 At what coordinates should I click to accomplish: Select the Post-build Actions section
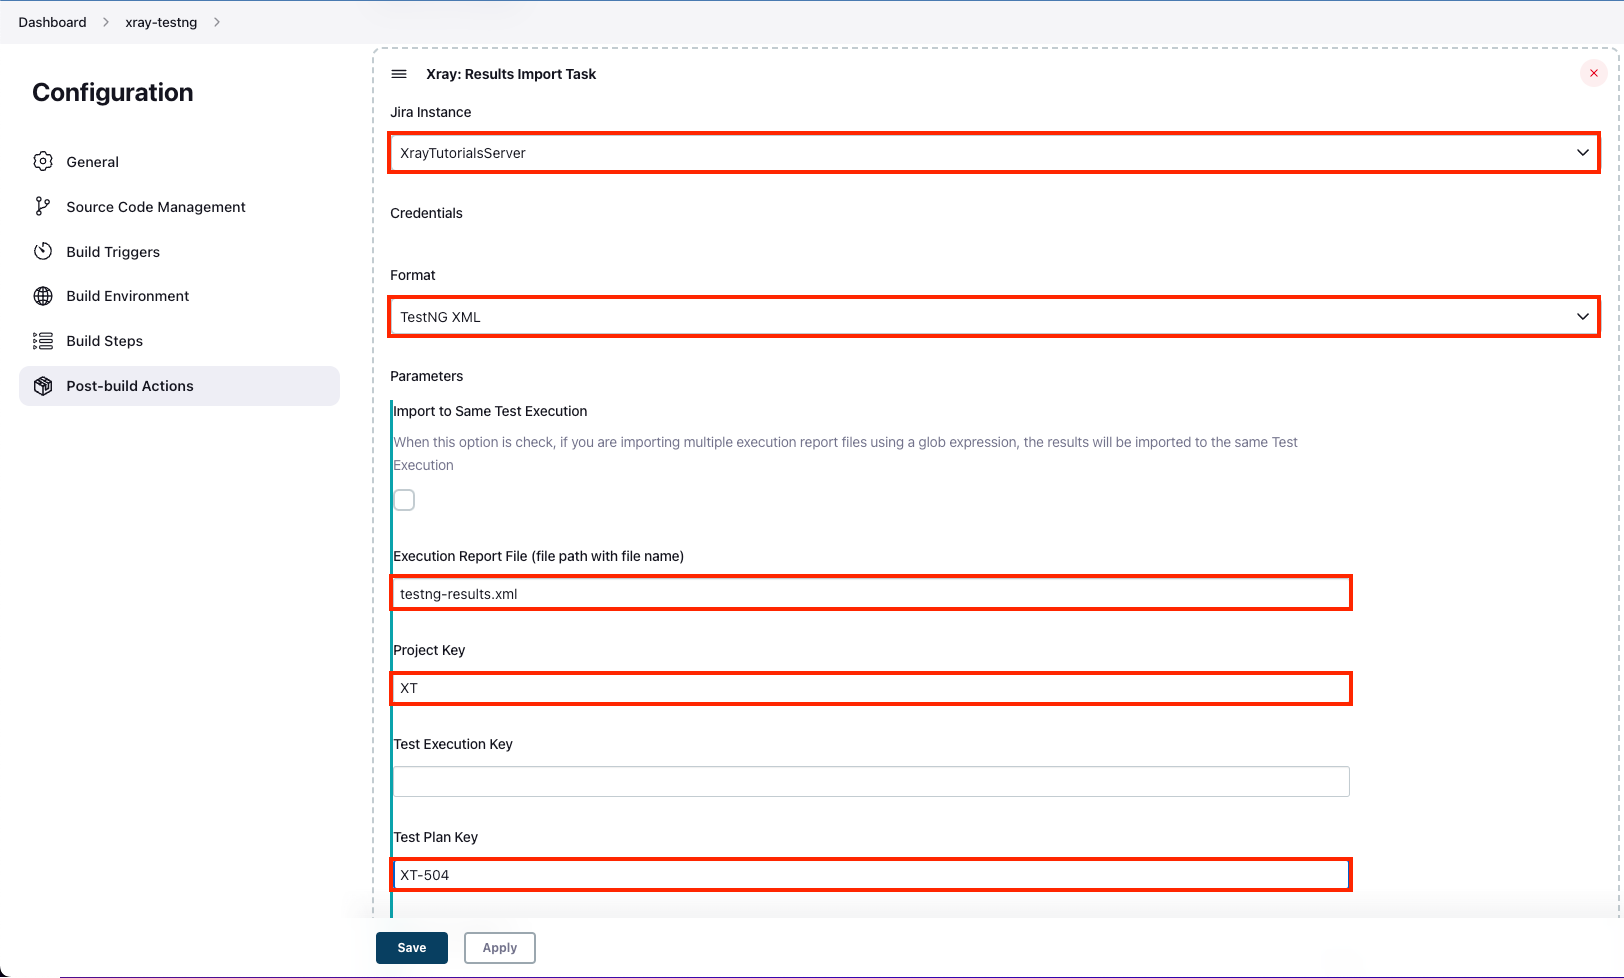(x=179, y=386)
